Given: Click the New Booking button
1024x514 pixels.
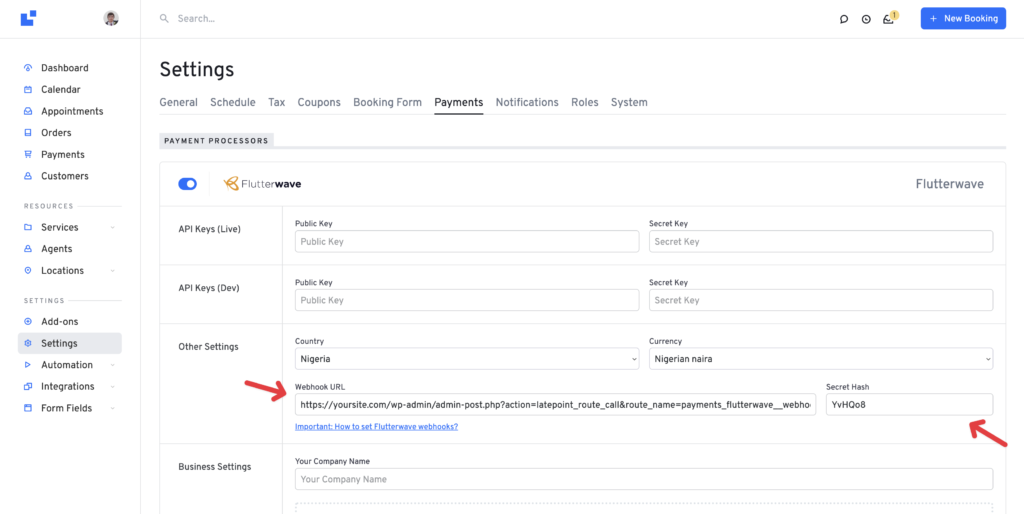Looking at the screenshot, I should click(x=962, y=18).
